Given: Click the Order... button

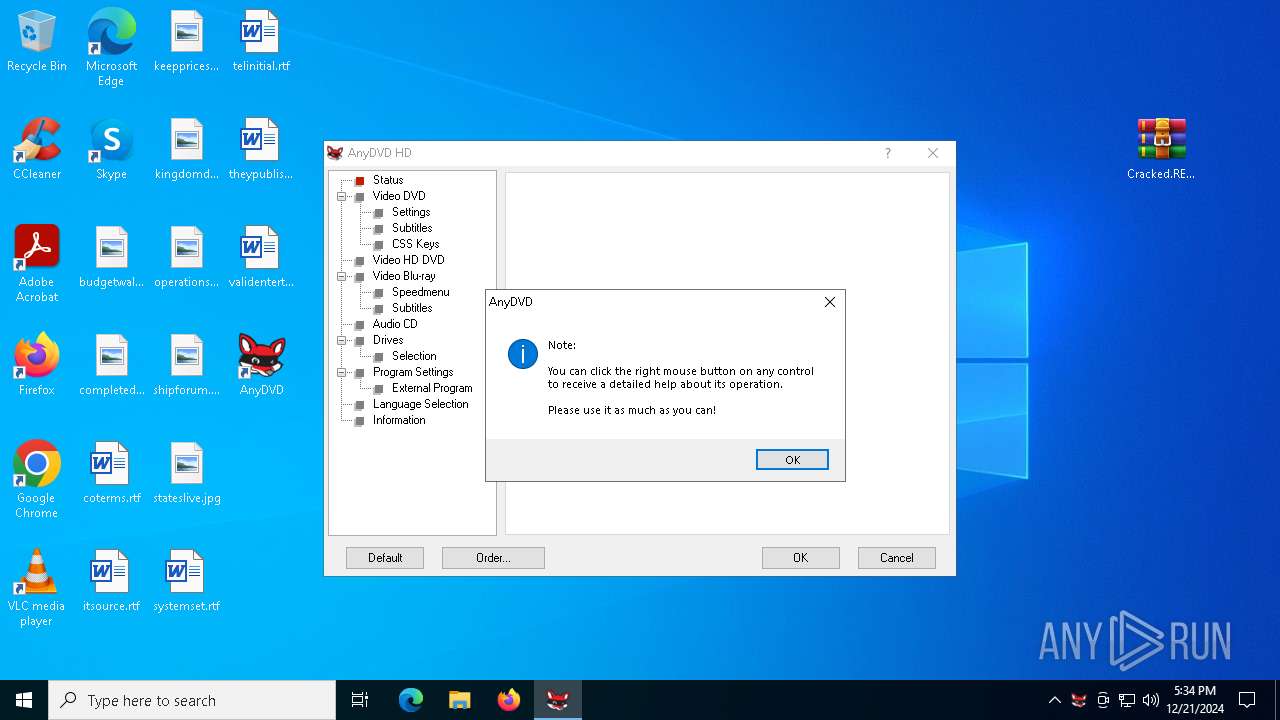Looking at the screenshot, I should click(493, 558).
